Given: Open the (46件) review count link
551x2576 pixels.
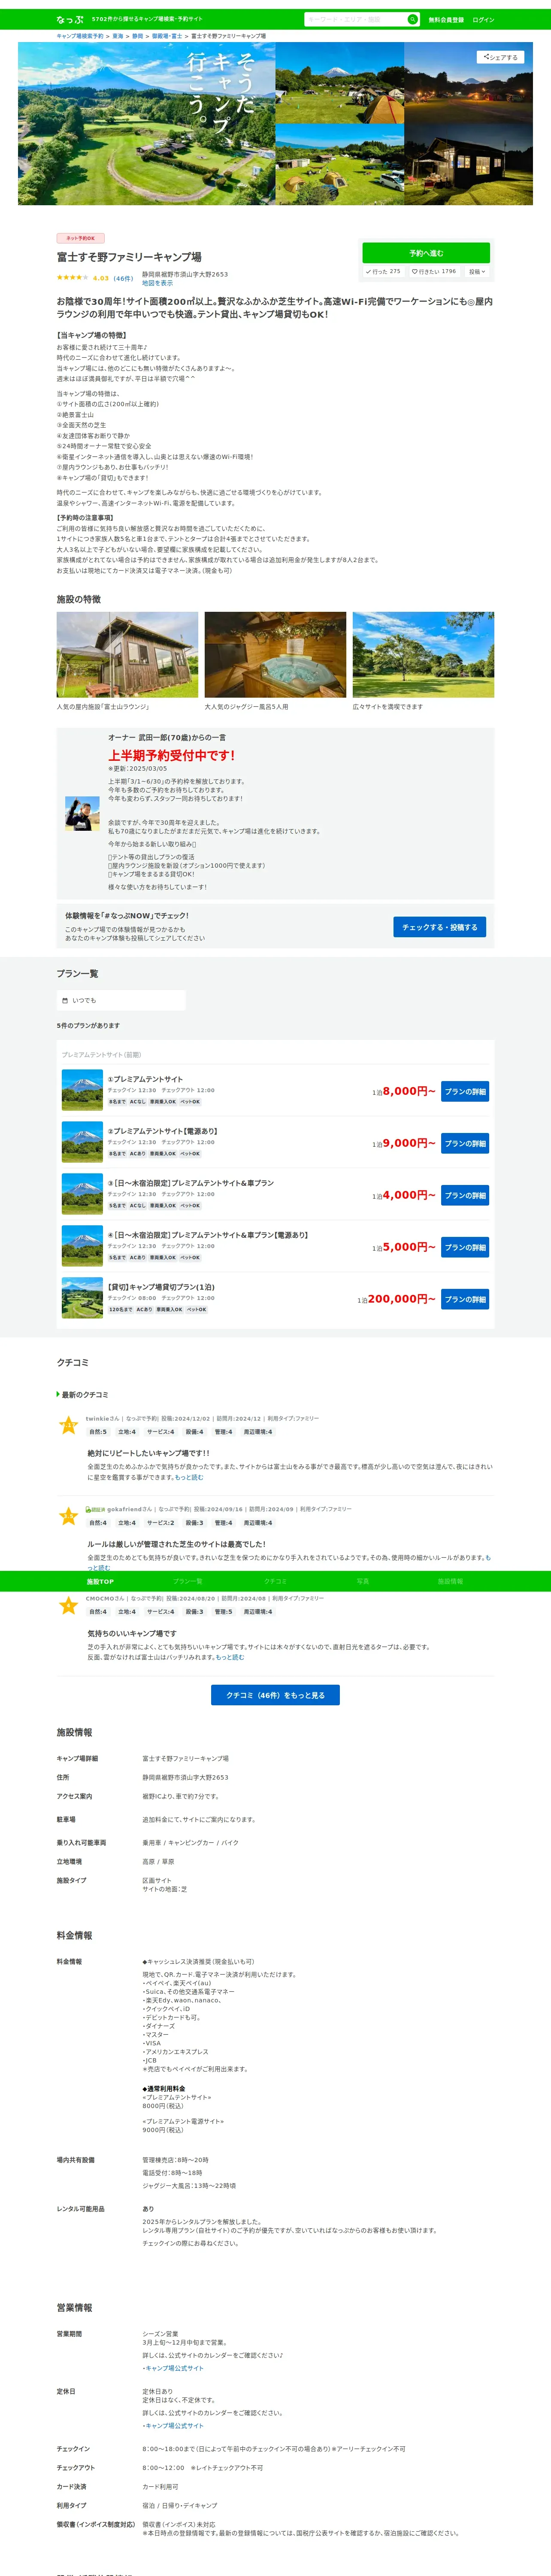Looking at the screenshot, I should (123, 278).
